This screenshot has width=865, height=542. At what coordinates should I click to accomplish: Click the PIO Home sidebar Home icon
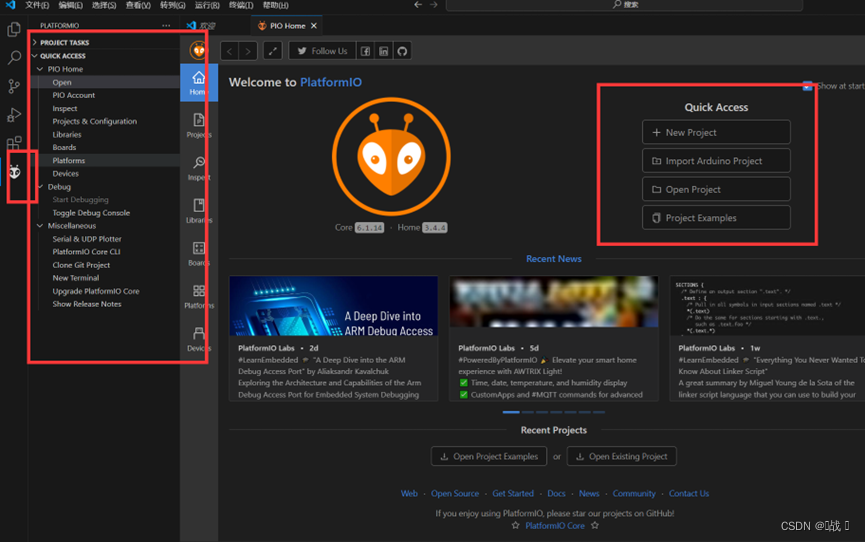(x=199, y=82)
